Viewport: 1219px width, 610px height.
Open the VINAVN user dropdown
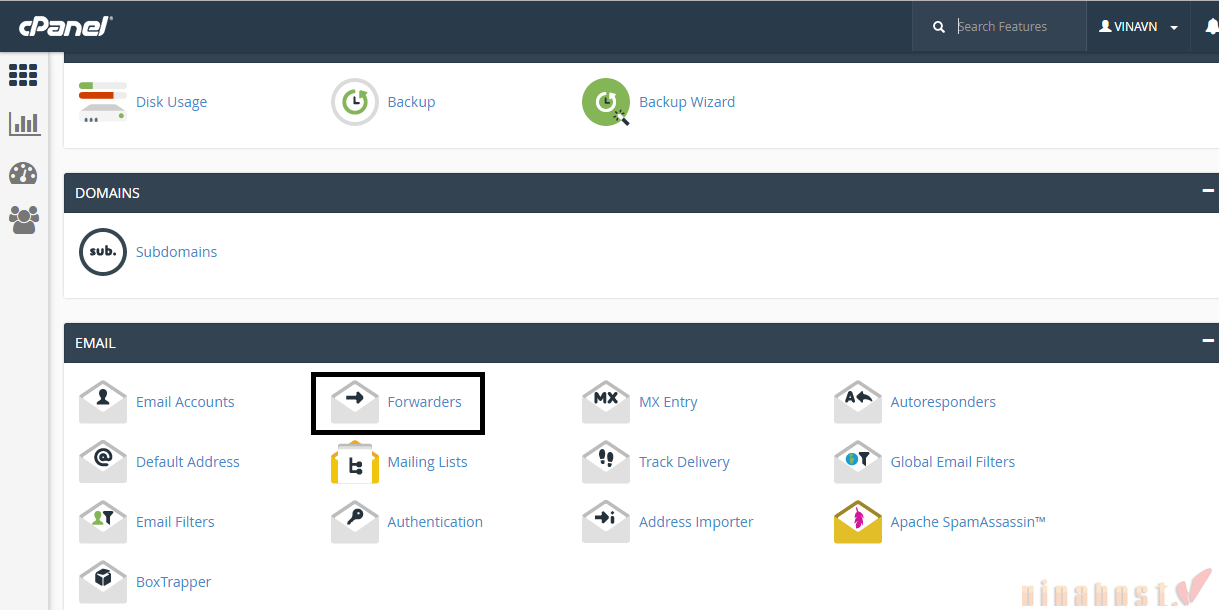[1139, 27]
